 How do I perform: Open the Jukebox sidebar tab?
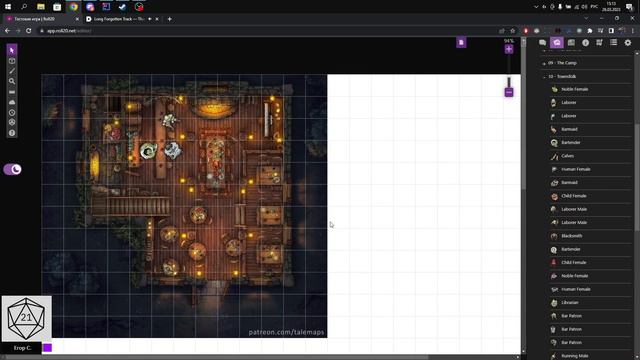tap(599, 42)
